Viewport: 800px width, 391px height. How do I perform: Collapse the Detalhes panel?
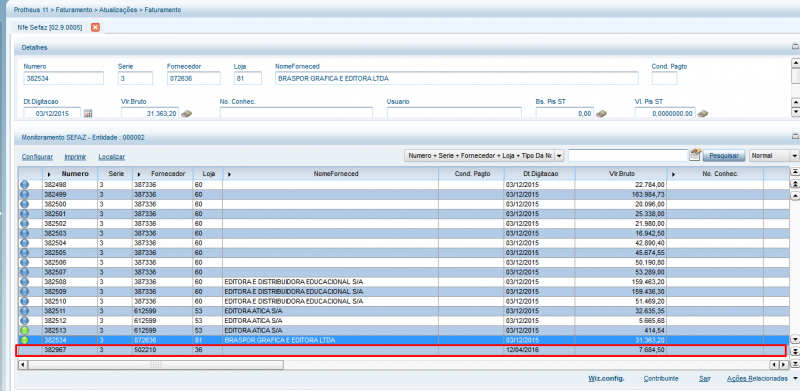[794, 47]
